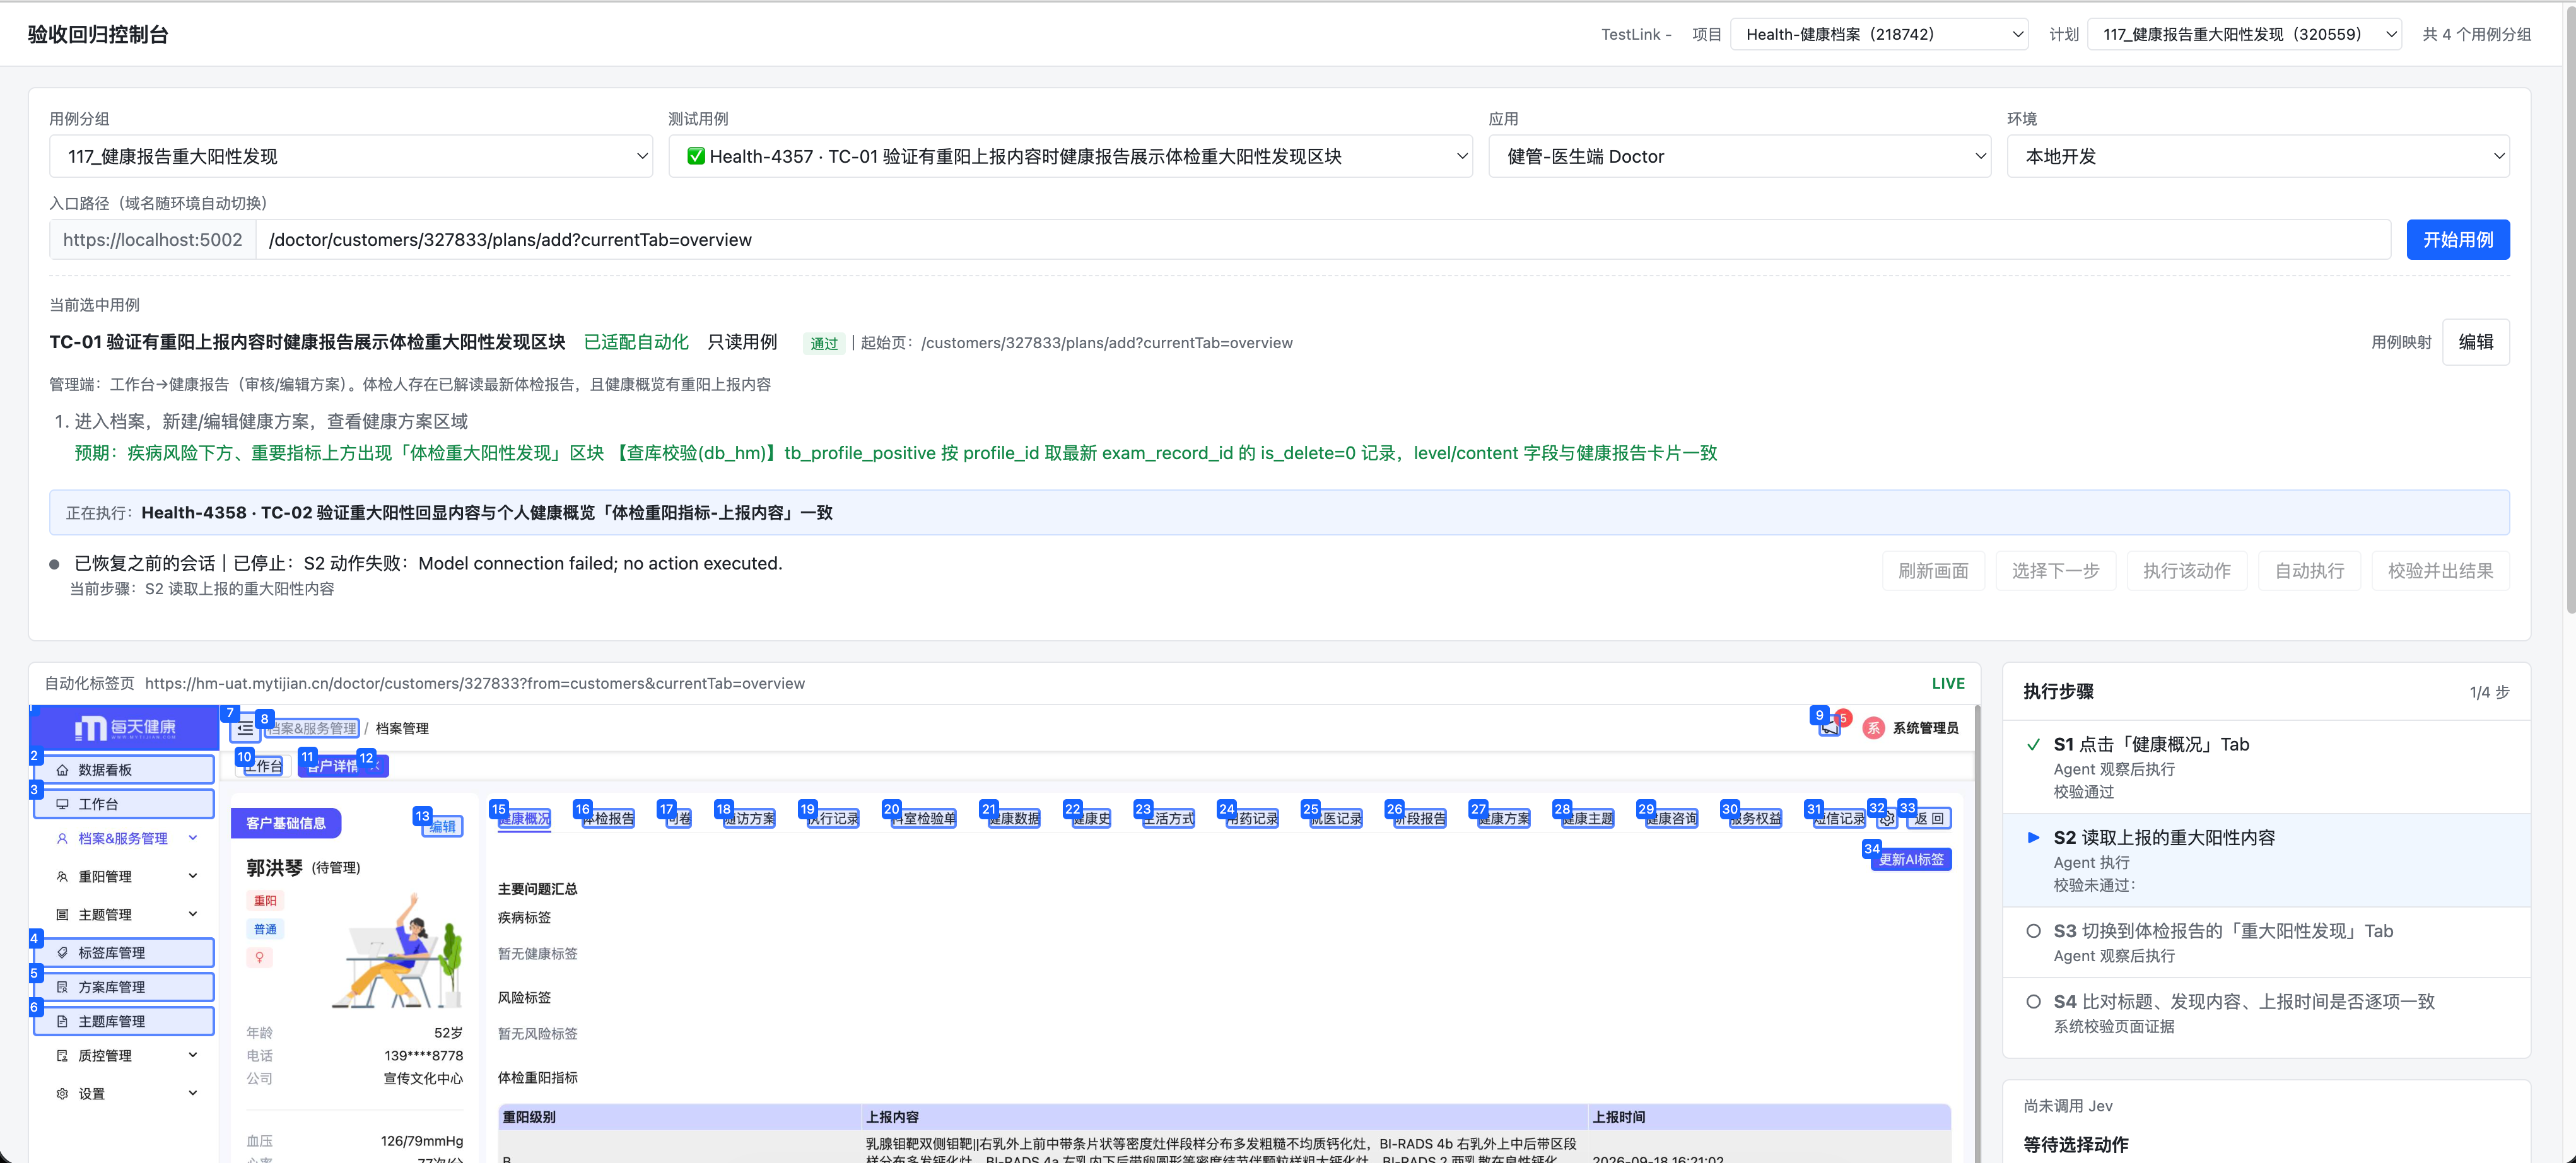Viewport: 2576px width, 1163px height.
Task: Click the blue play arrow on step S2
Action: tap(2033, 838)
